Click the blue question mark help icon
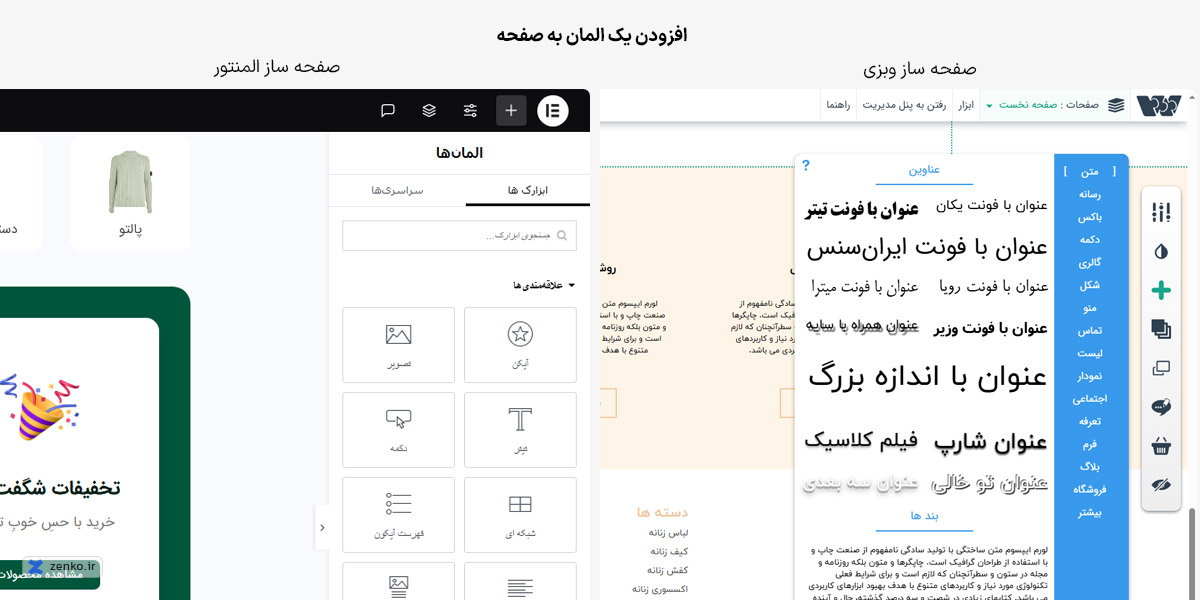Viewport: 1200px width, 600px height. tap(806, 166)
